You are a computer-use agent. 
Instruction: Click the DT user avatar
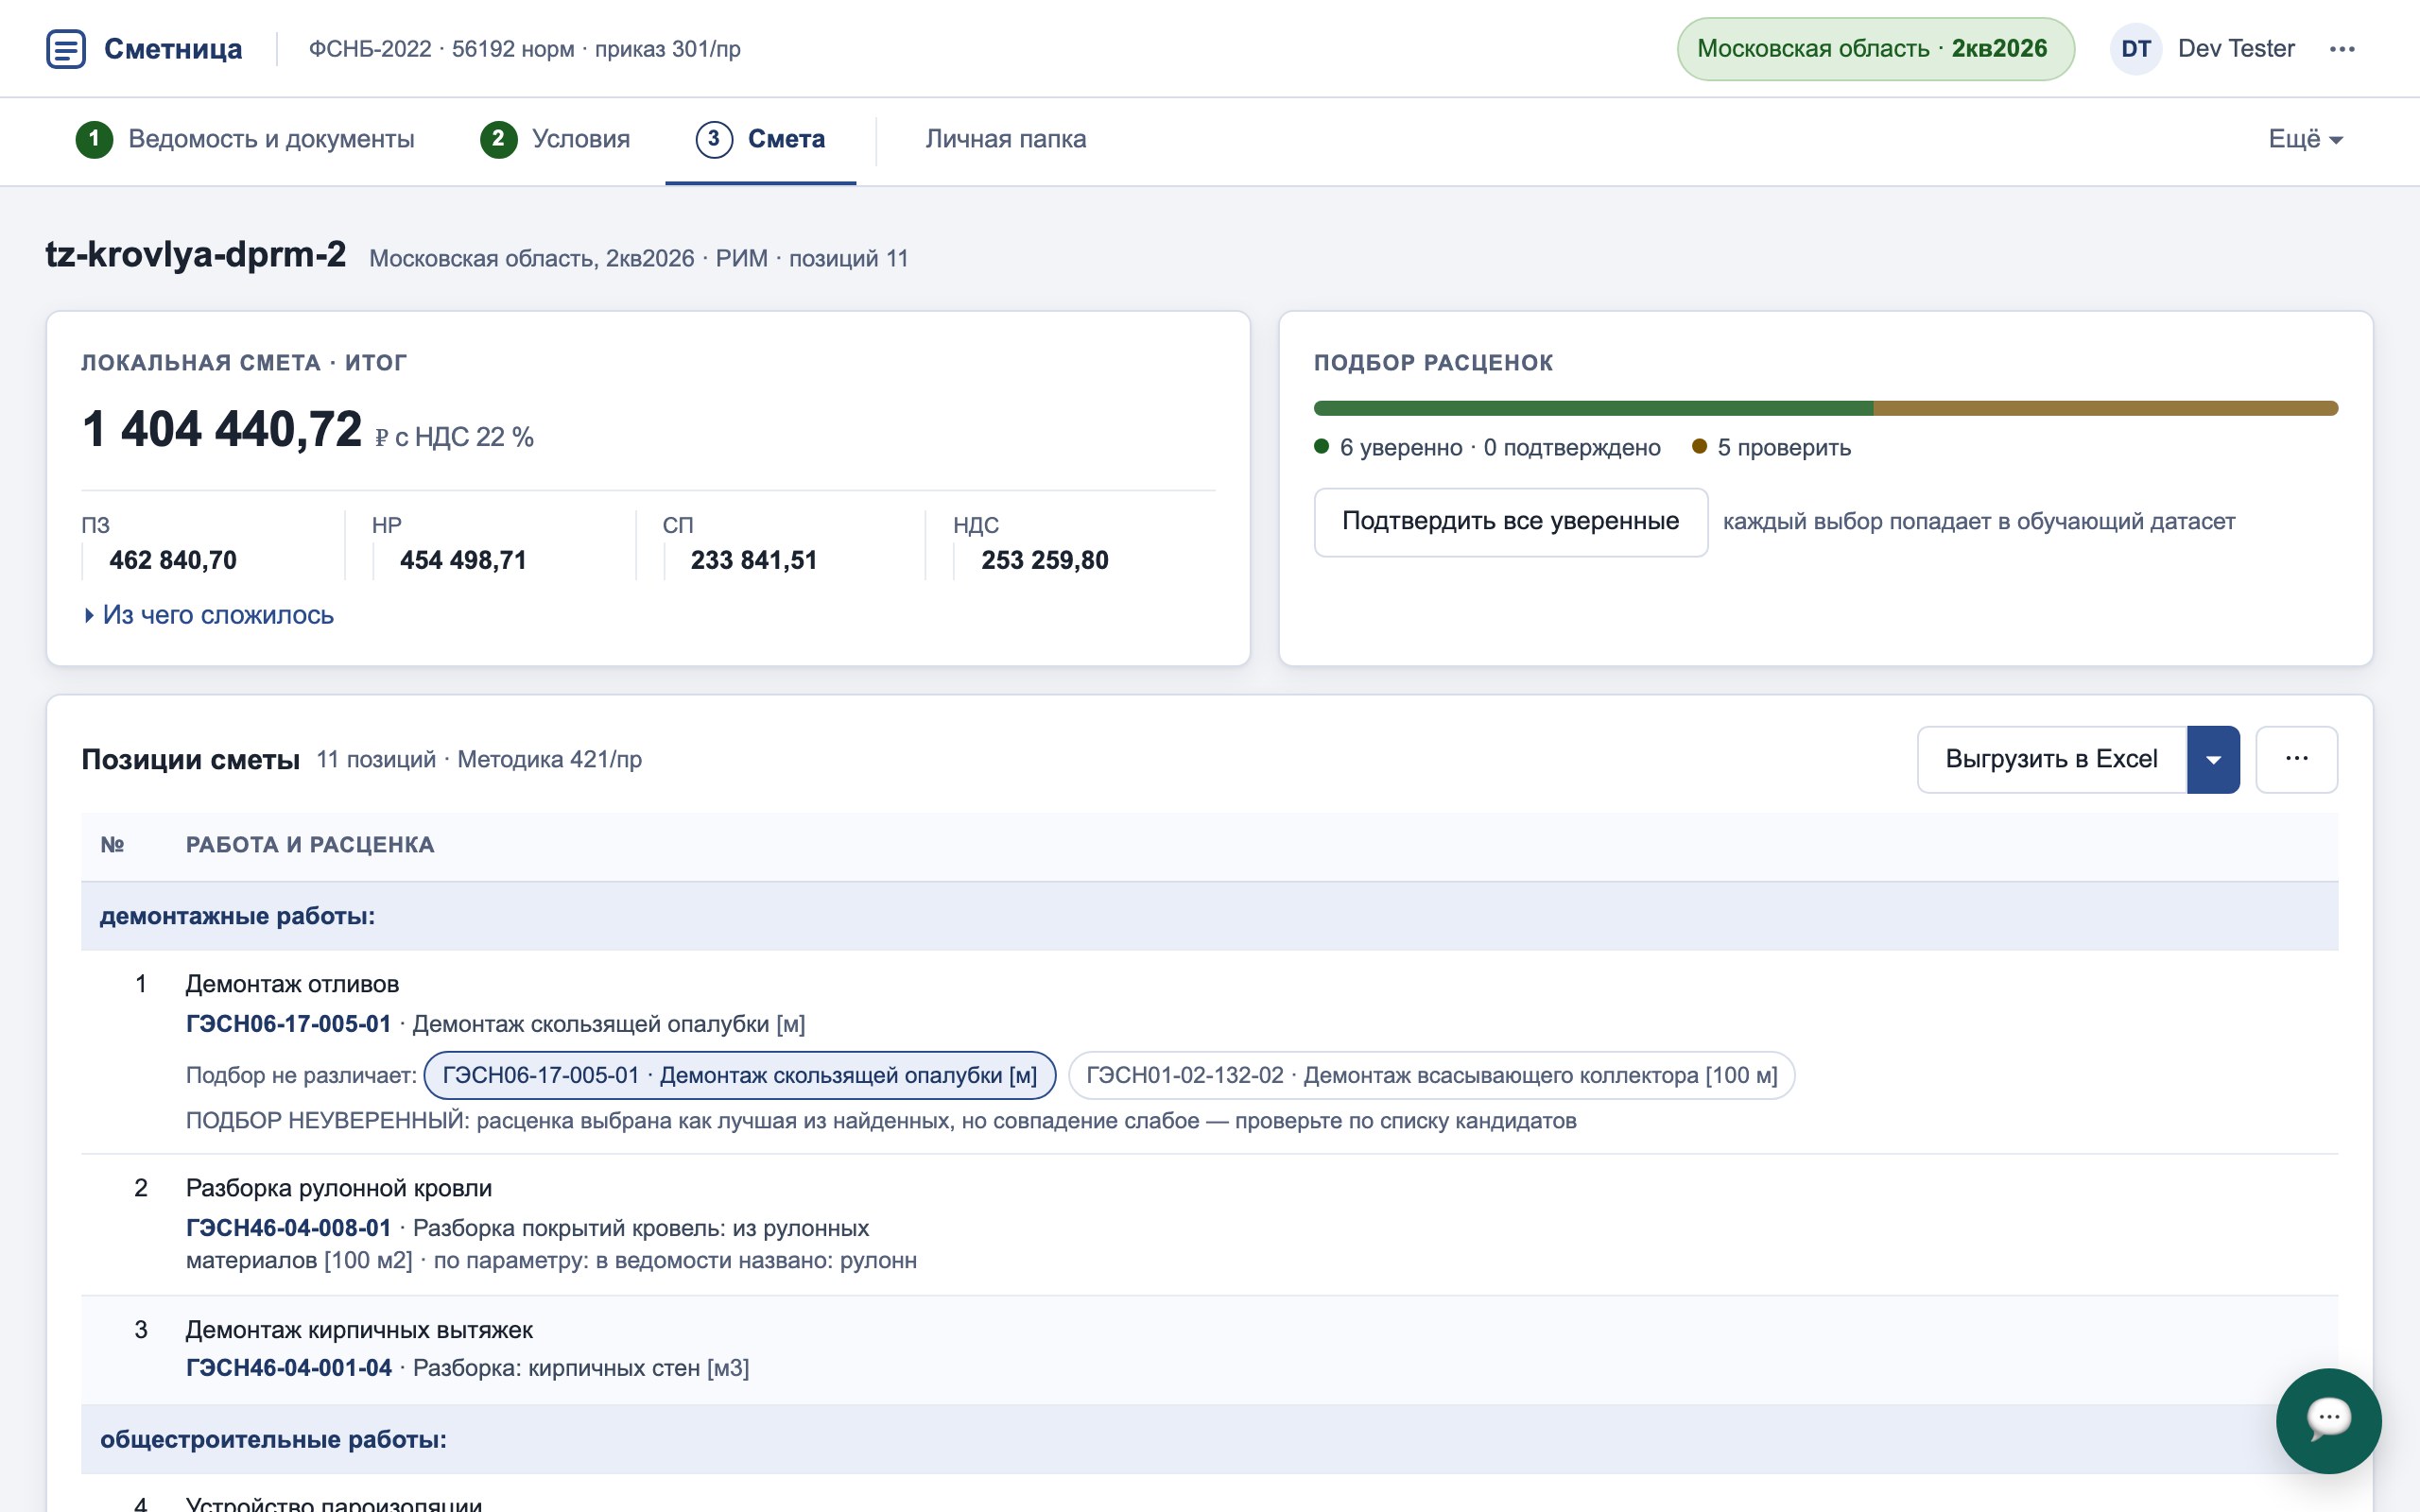[x=2135, y=49]
